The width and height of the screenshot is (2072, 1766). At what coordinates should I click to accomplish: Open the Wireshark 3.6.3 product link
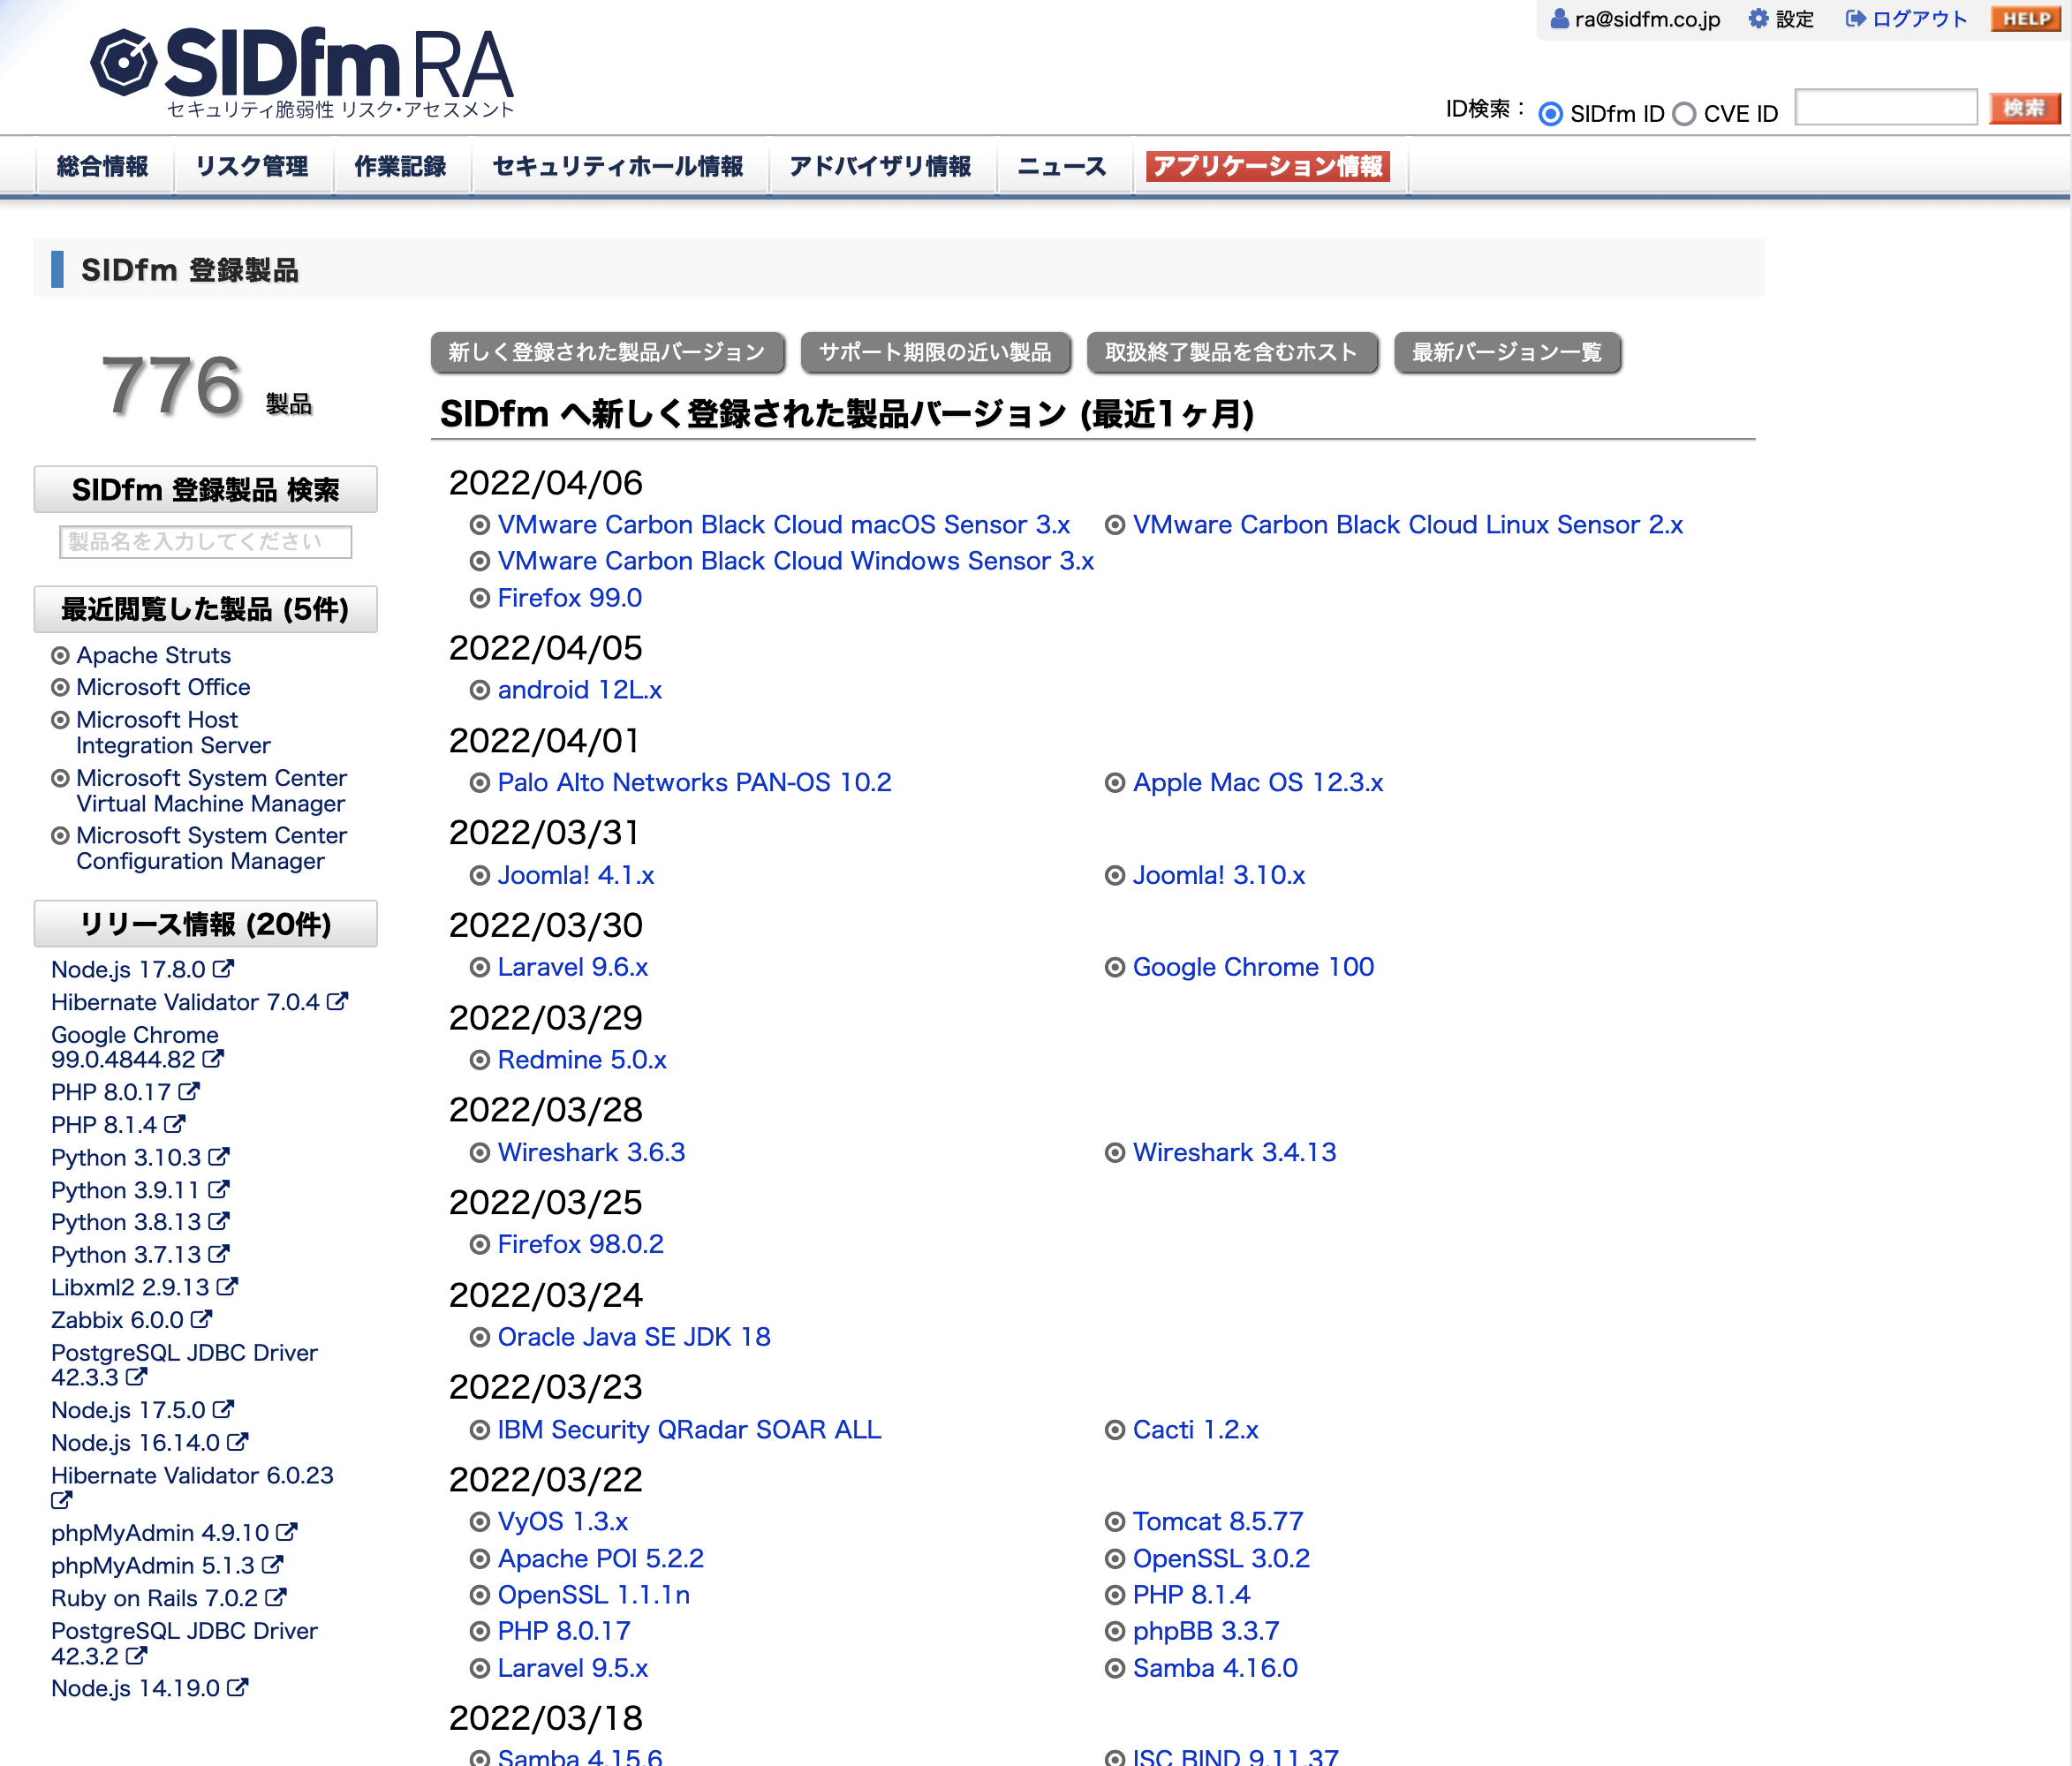[x=592, y=1152]
